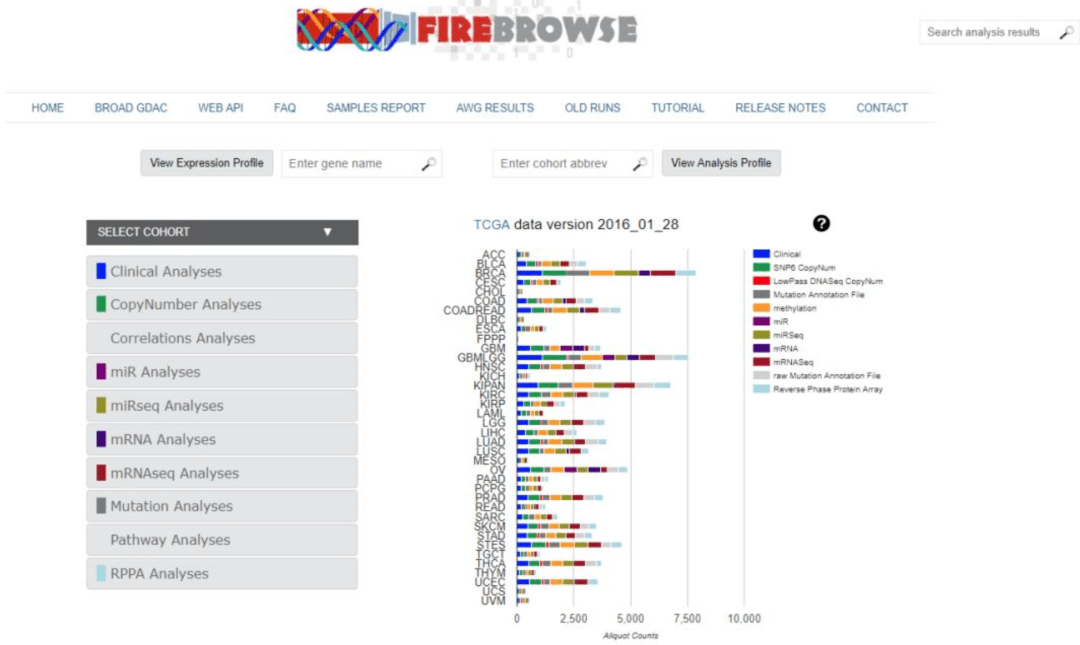Screen dimensions: 1080x645
Task: Click the COADREAD cohort label
Action: [474, 311]
